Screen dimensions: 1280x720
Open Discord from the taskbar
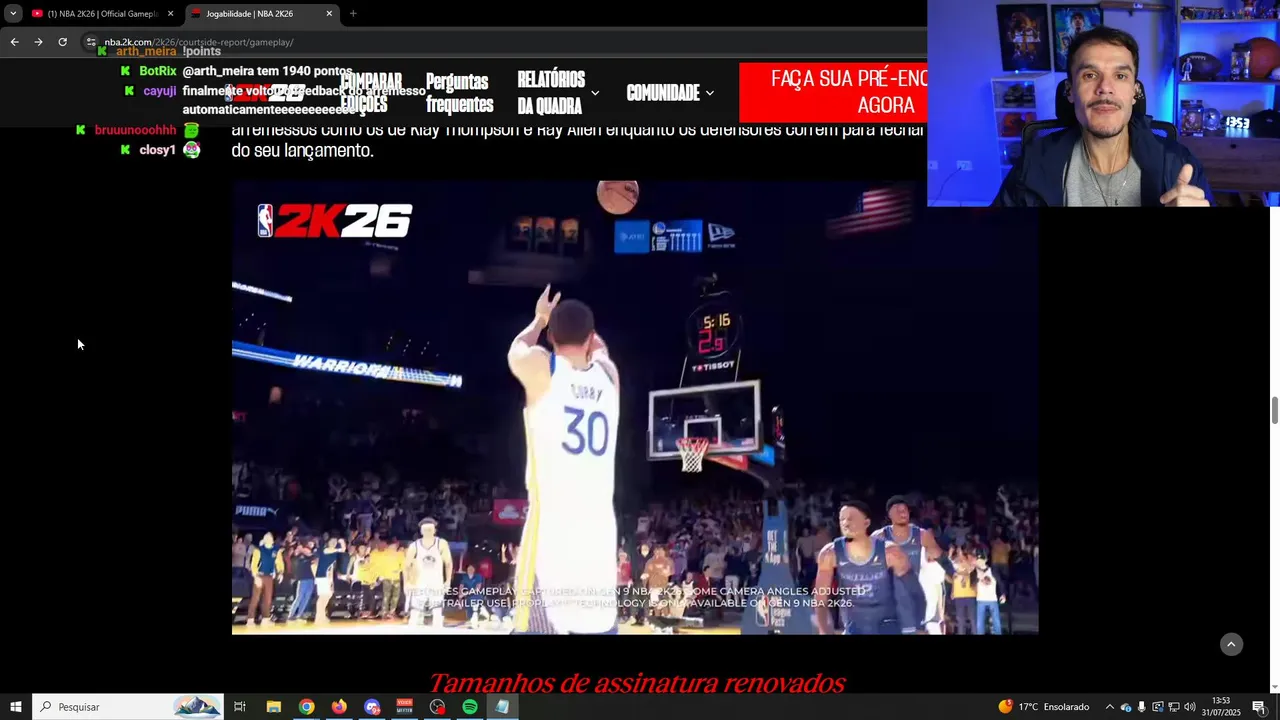click(372, 707)
